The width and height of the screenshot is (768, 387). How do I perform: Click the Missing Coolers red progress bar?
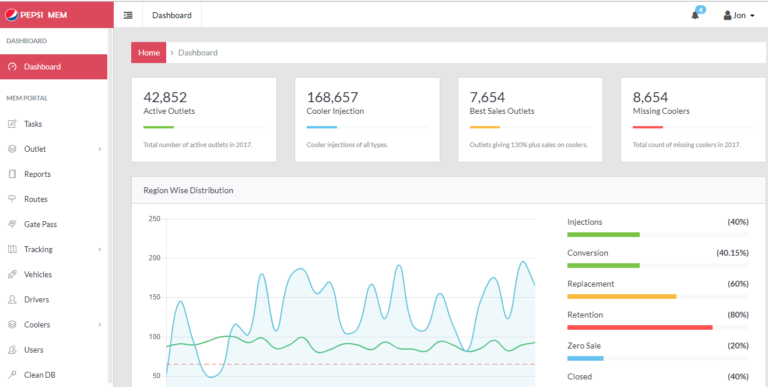[x=648, y=127]
